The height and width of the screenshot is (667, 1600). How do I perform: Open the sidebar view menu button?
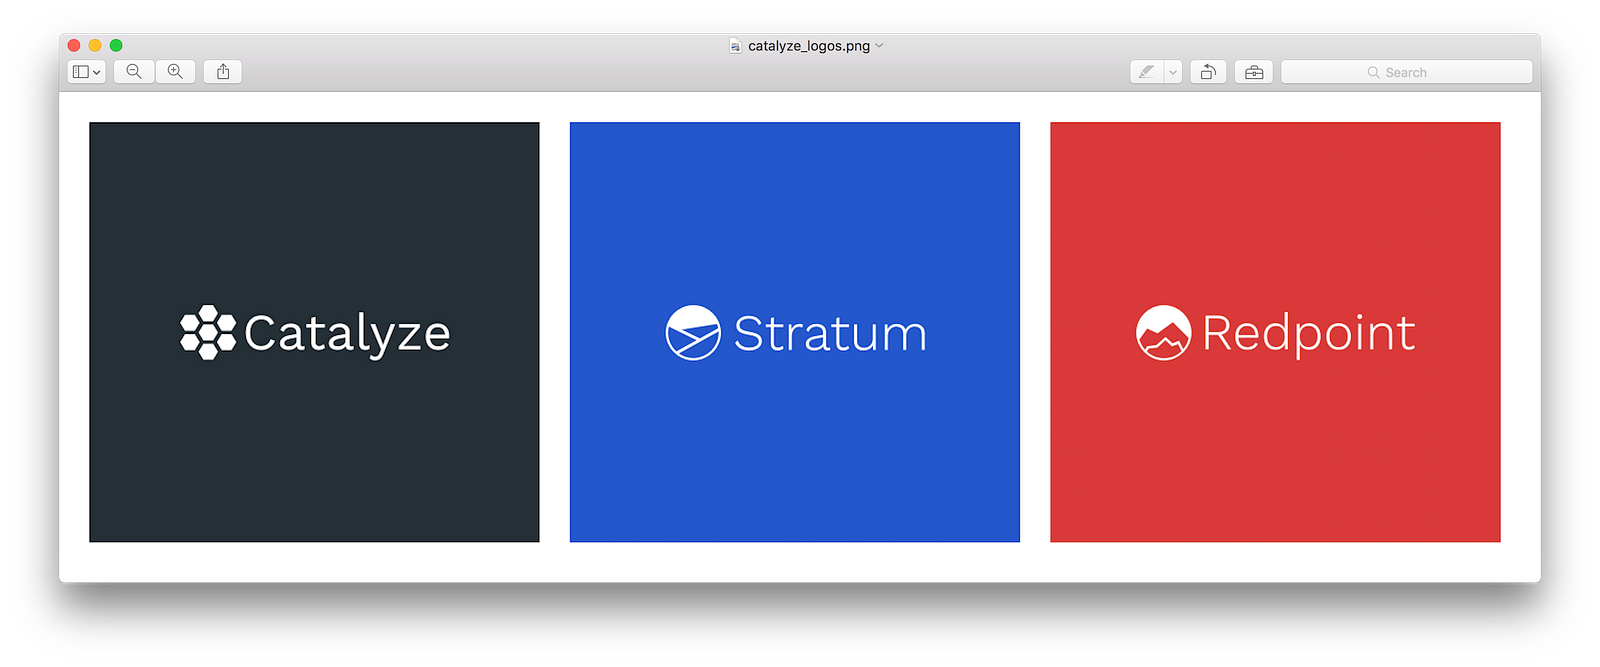pyautogui.click(x=86, y=72)
